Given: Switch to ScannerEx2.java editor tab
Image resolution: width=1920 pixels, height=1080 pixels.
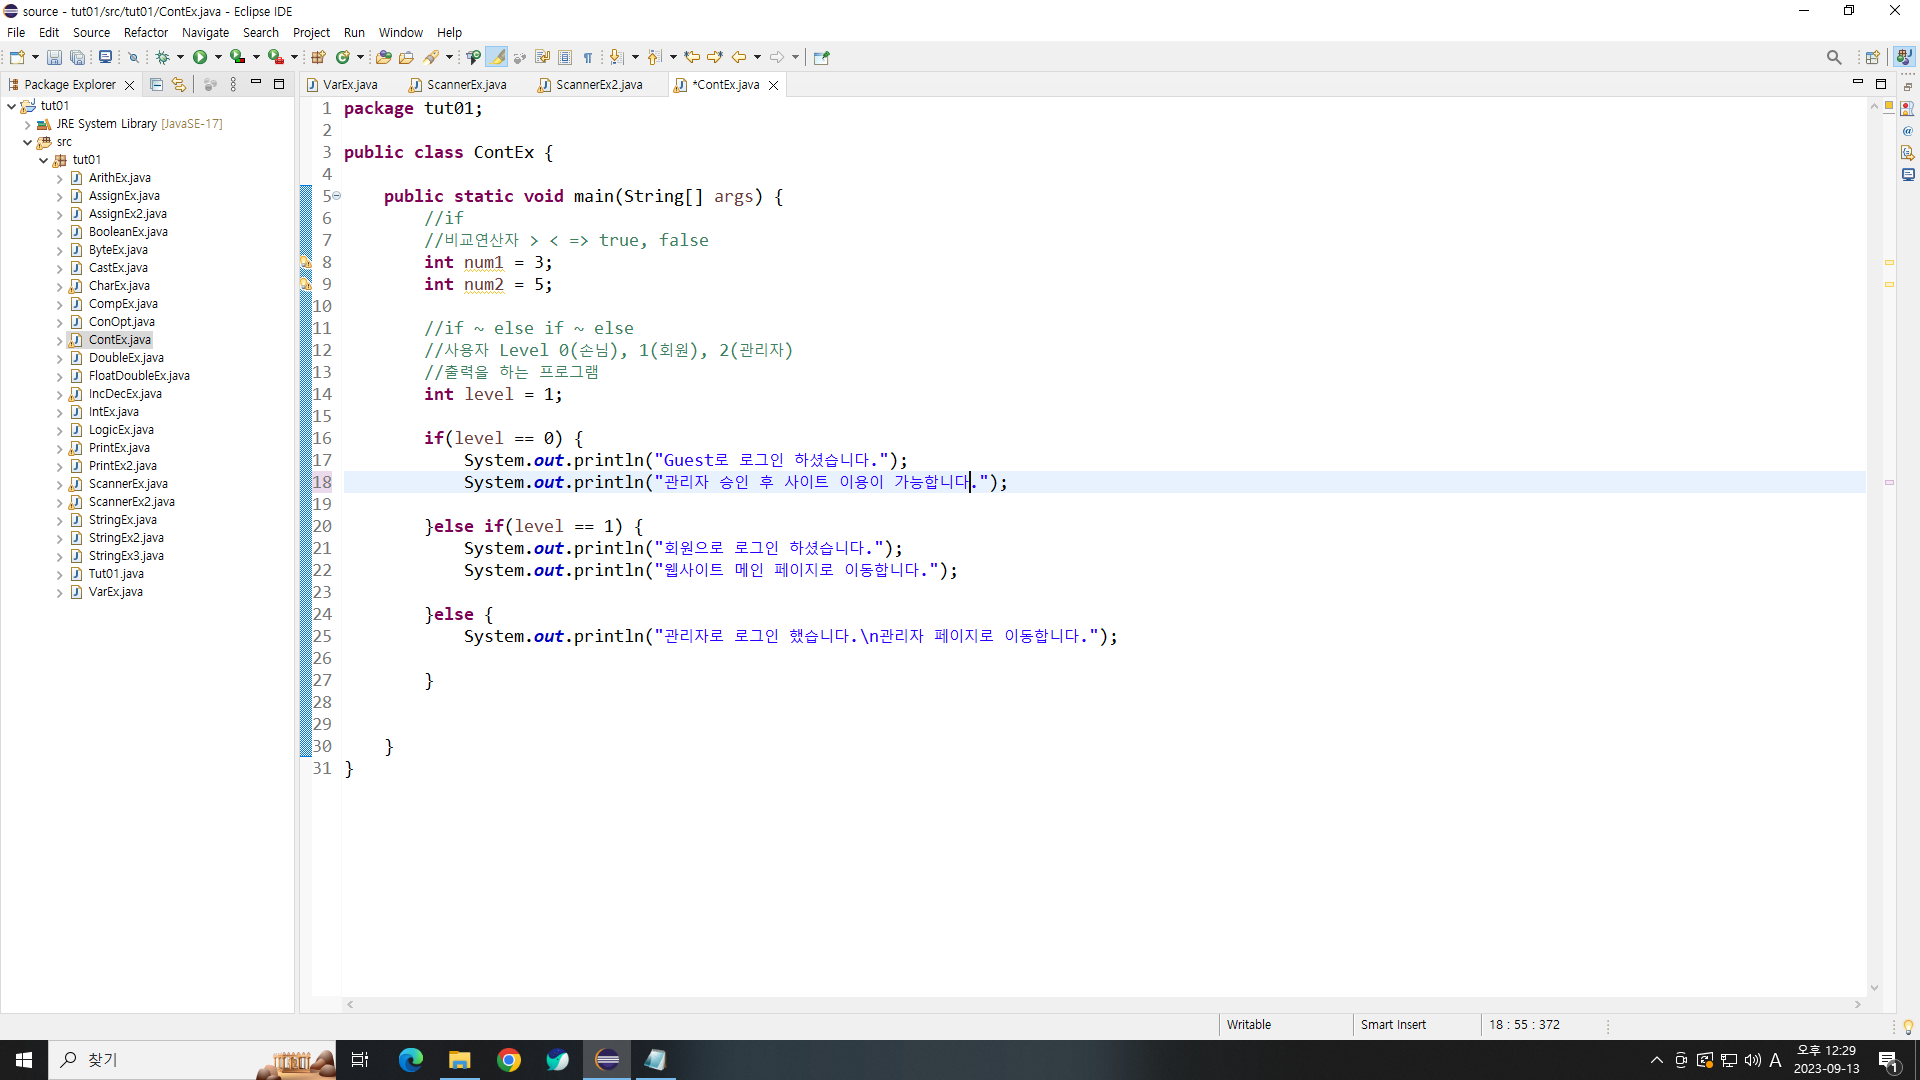Looking at the screenshot, I should [x=598, y=85].
